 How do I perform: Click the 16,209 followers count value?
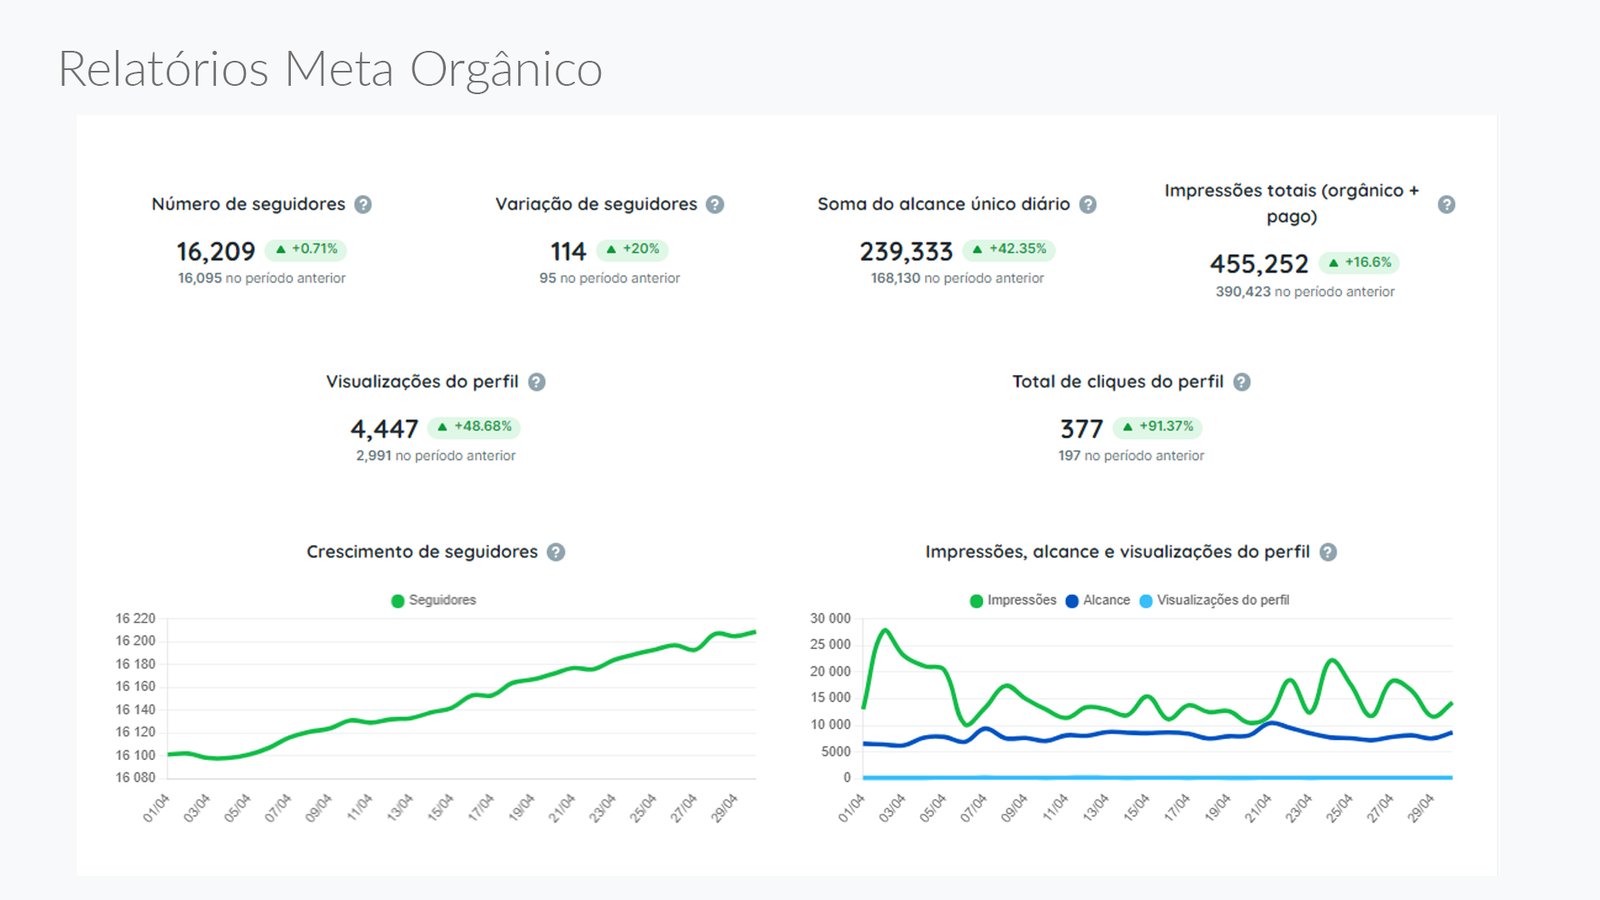click(x=216, y=251)
